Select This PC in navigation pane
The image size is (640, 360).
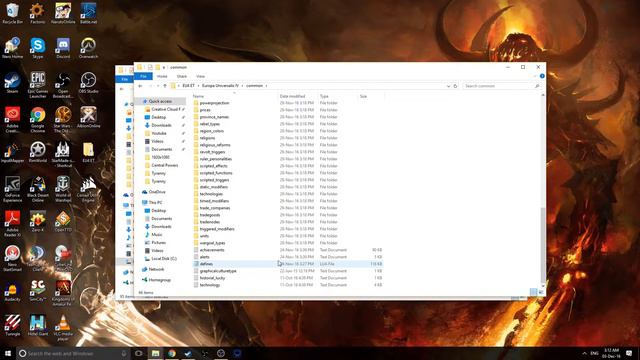(155, 202)
